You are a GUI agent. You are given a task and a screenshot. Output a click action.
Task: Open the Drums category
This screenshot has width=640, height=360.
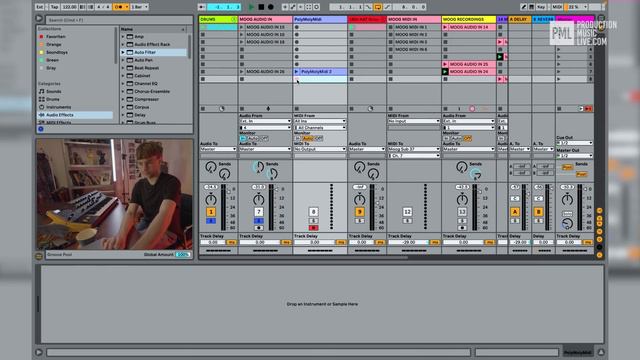53,99
